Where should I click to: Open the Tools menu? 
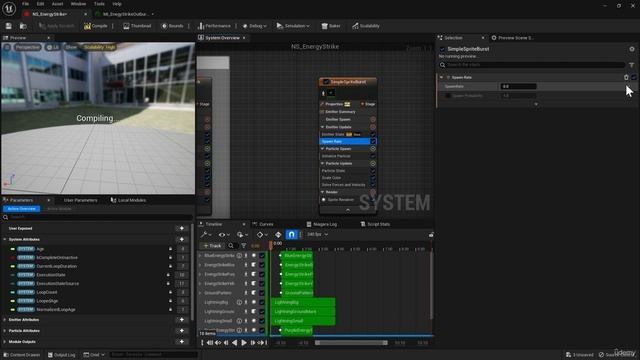[99, 4]
